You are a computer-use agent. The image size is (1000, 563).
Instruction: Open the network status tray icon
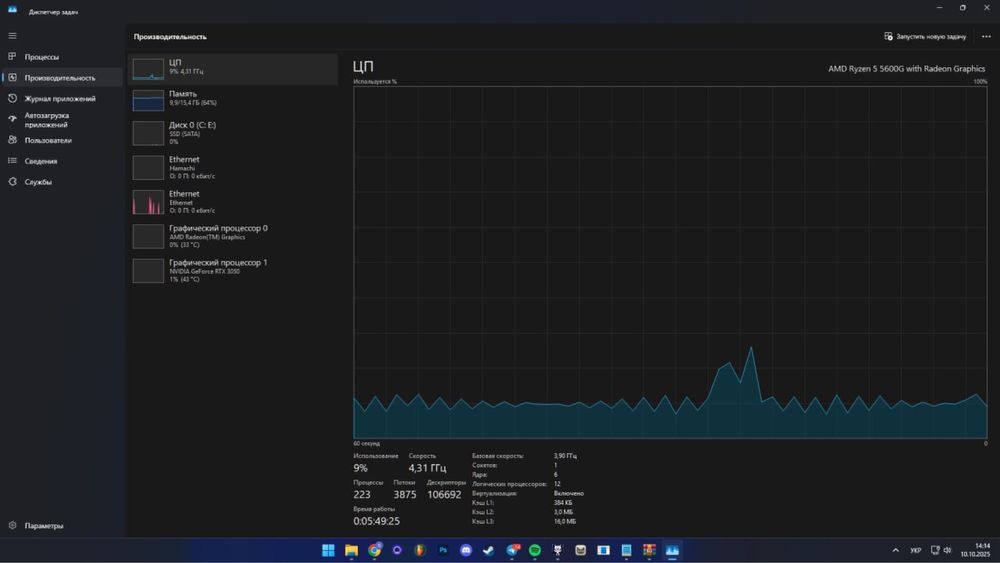point(935,550)
